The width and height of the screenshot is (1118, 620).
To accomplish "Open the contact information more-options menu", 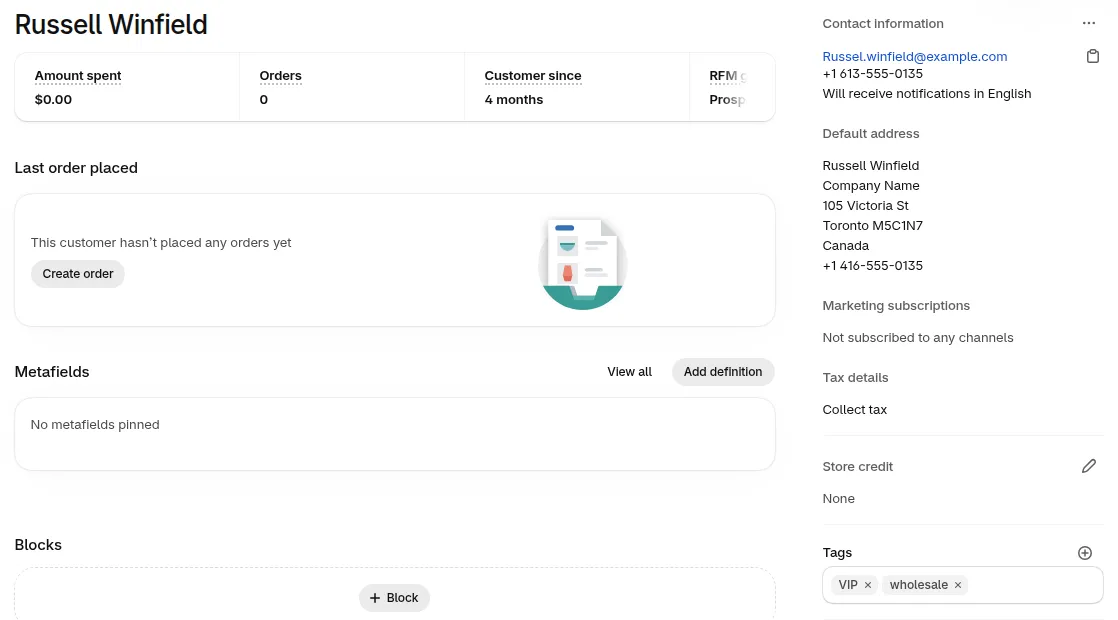I will coord(1088,24).
